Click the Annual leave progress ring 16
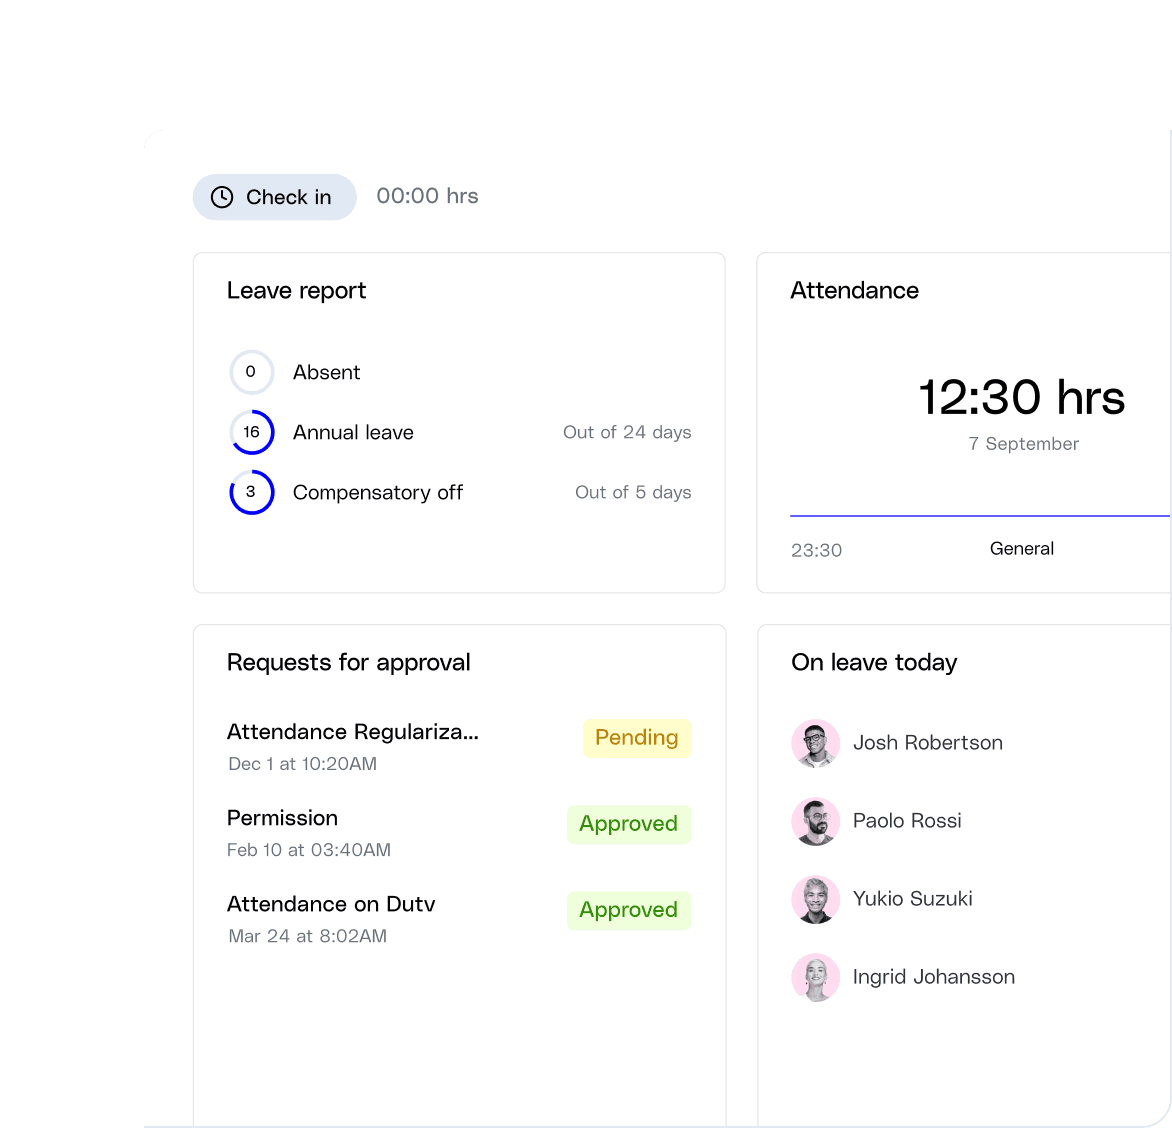1172x1128 pixels. 251,432
